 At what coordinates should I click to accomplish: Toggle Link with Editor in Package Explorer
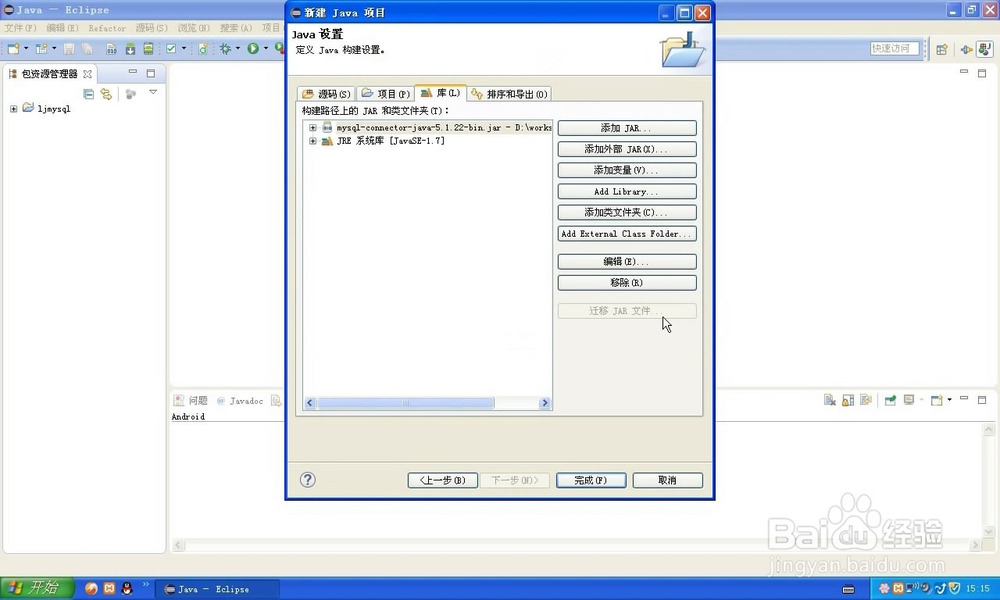106,94
